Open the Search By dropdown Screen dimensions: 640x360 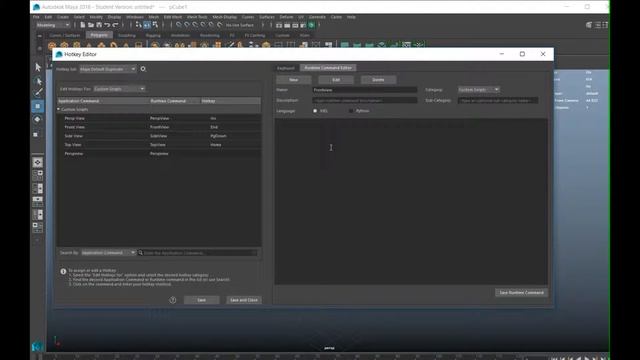pos(108,253)
